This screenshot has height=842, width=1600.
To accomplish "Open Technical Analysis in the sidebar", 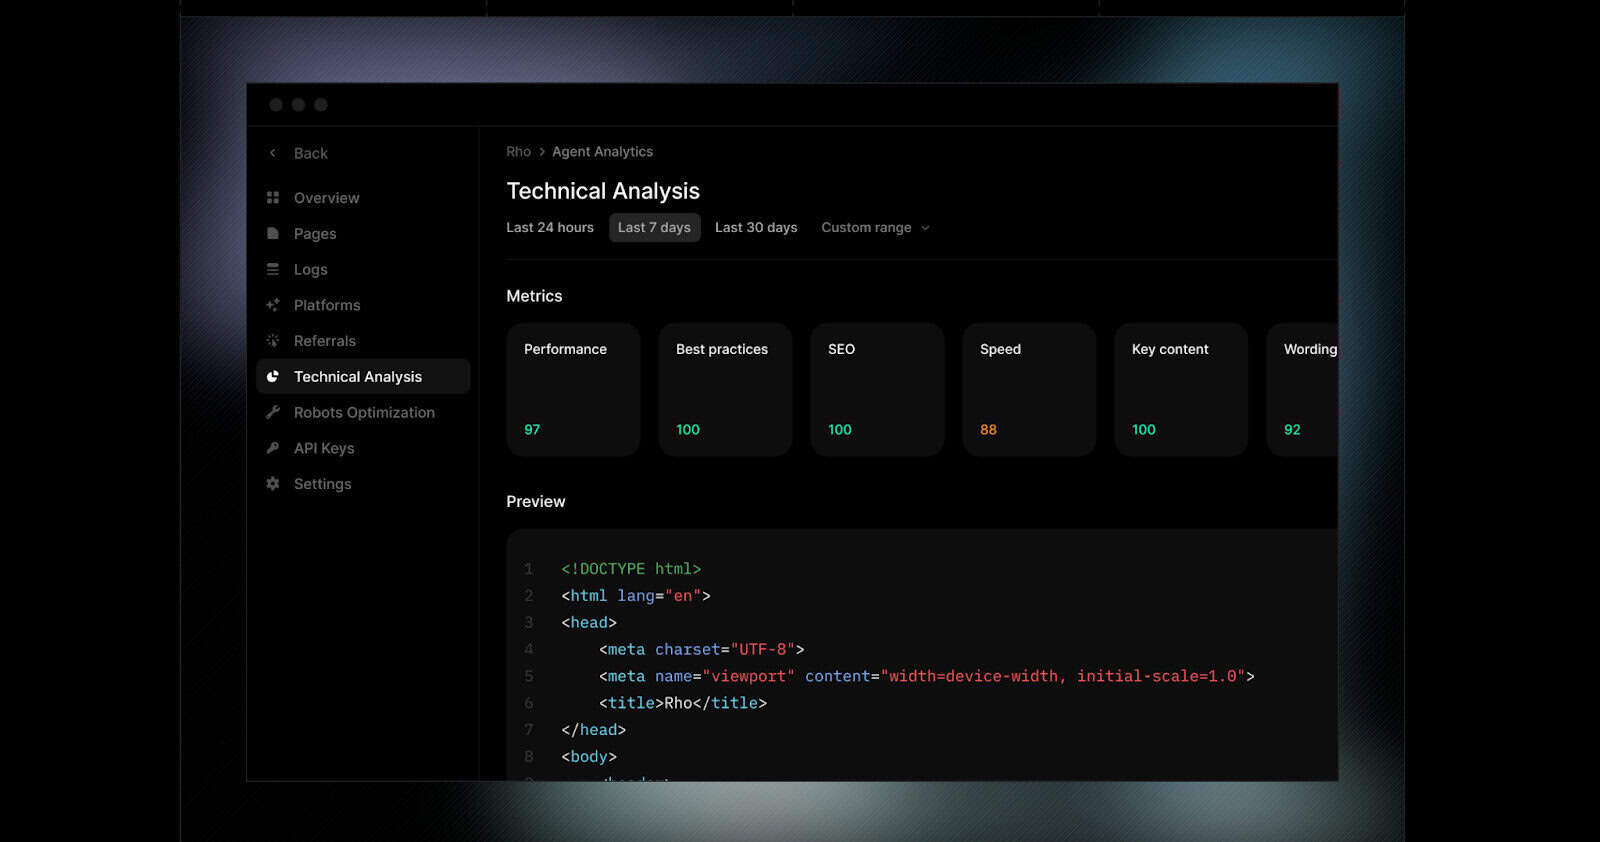I will tap(358, 377).
